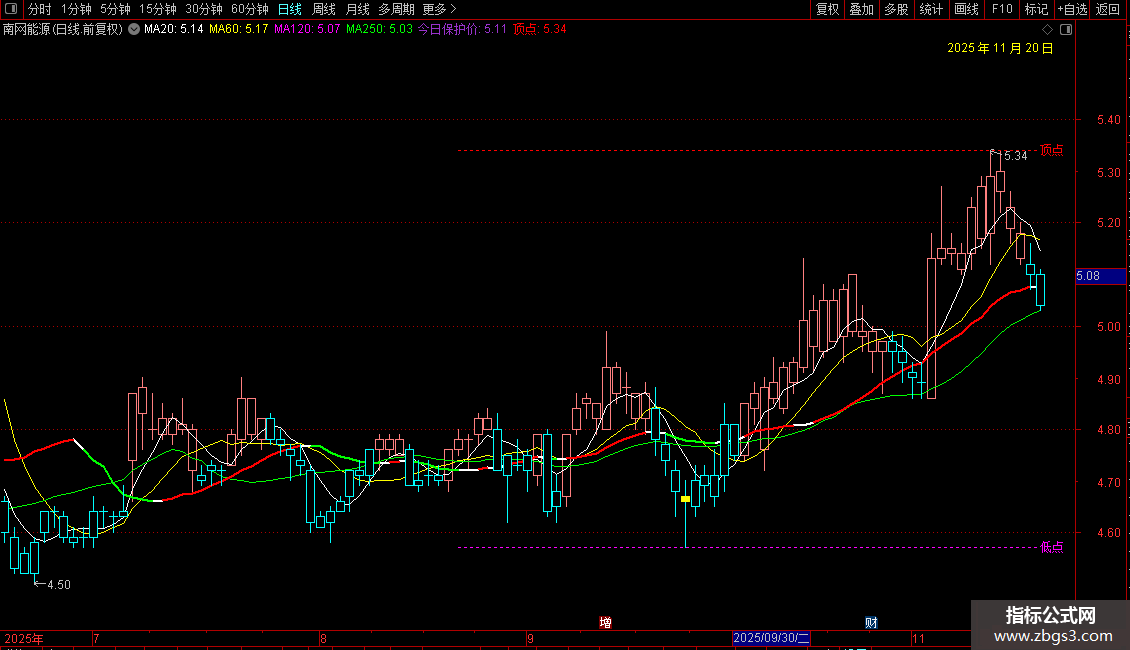Click the 复权 adjustment button

827,9
